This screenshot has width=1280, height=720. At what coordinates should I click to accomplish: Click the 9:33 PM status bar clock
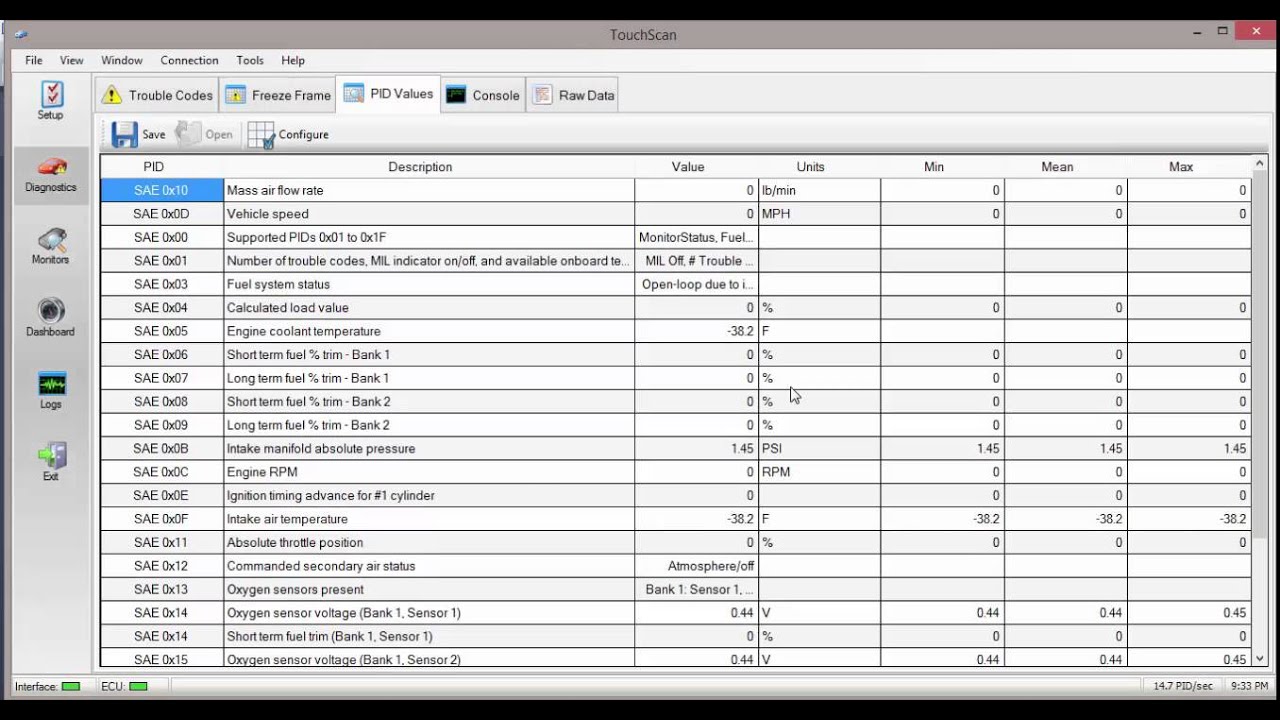tap(1249, 686)
